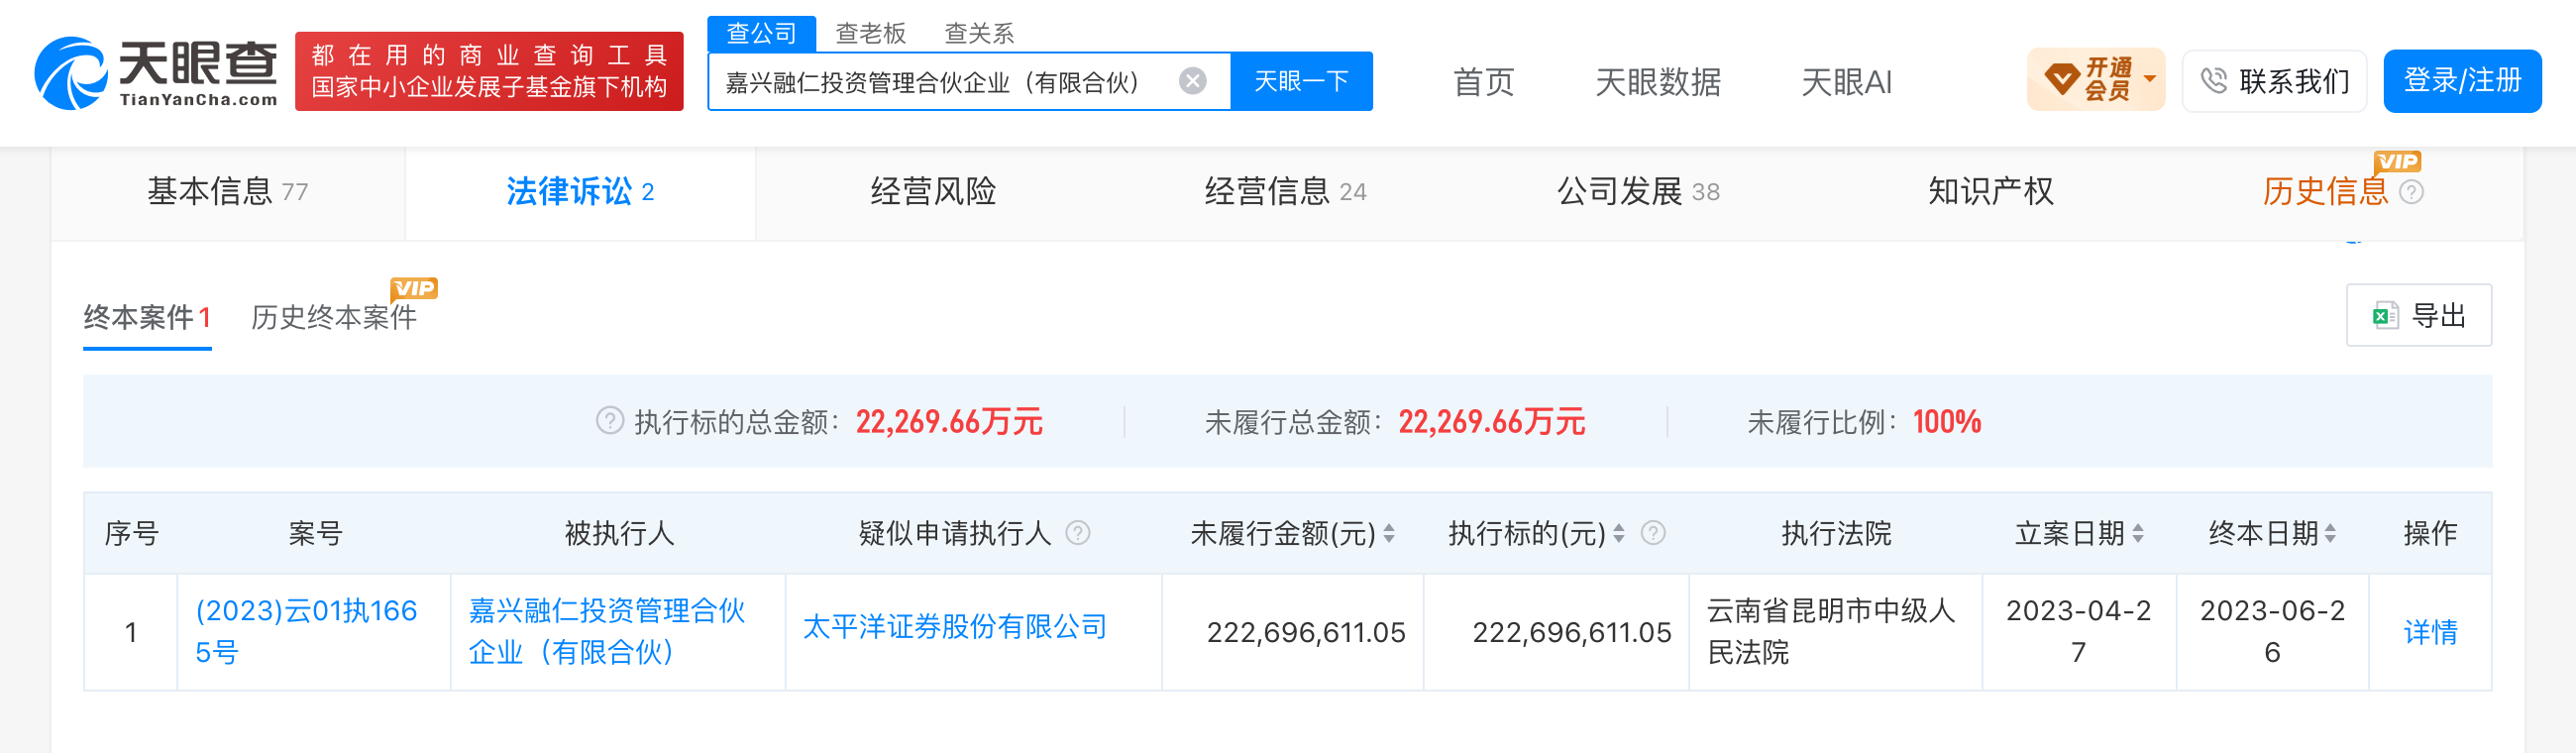Viewport: 2576px width, 753px height.
Task: Open the 基本信息 tab
Action: click(228, 192)
